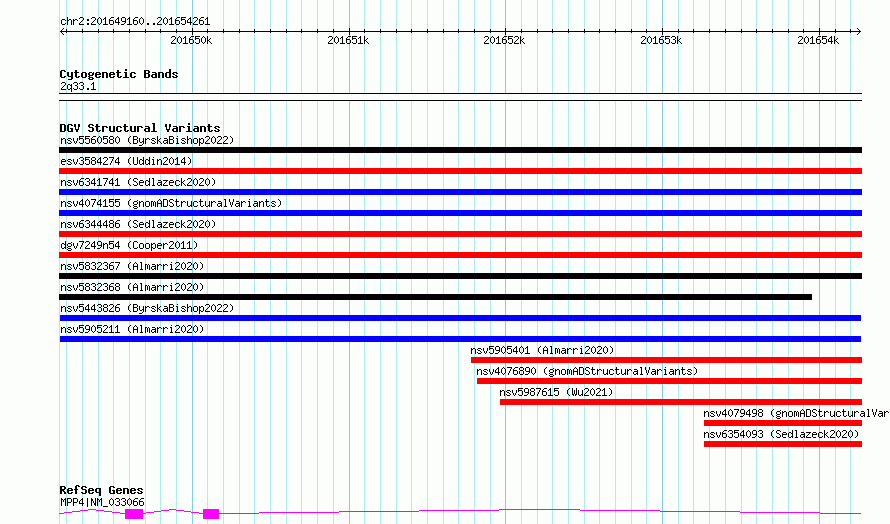Click the shorter black bar under nsv5832368
The height and width of the screenshot is (524, 890).
pyautogui.click(x=435, y=297)
